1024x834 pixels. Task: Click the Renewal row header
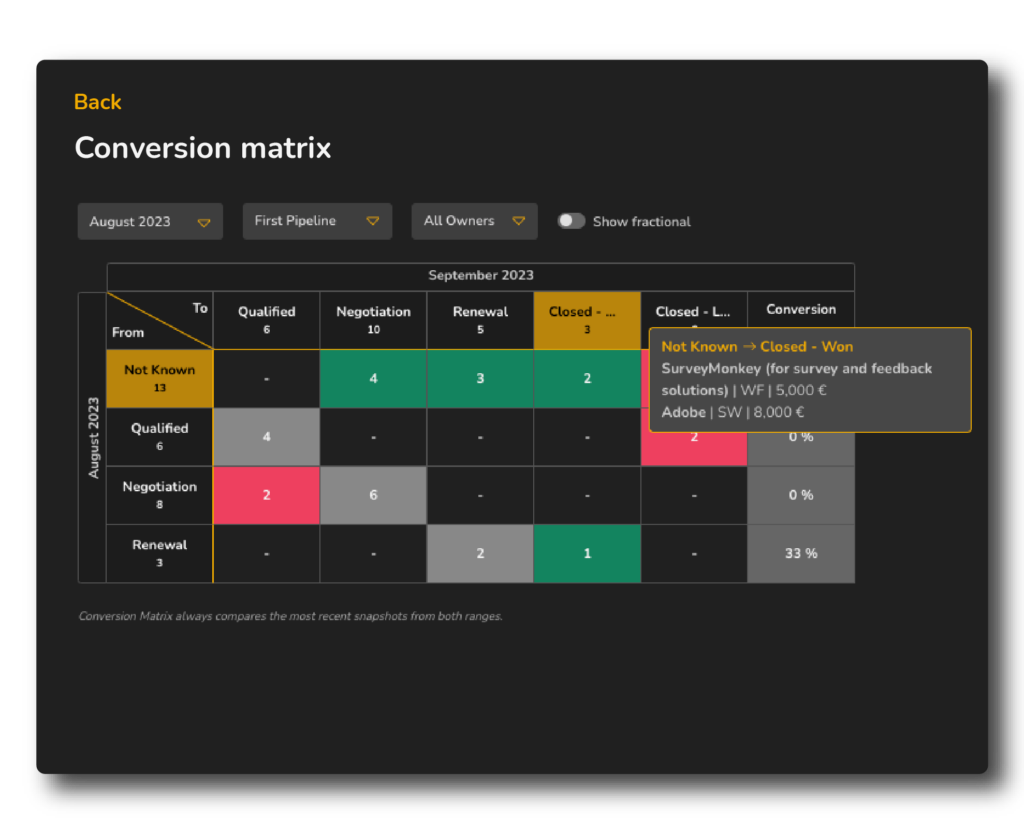(160, 553)
